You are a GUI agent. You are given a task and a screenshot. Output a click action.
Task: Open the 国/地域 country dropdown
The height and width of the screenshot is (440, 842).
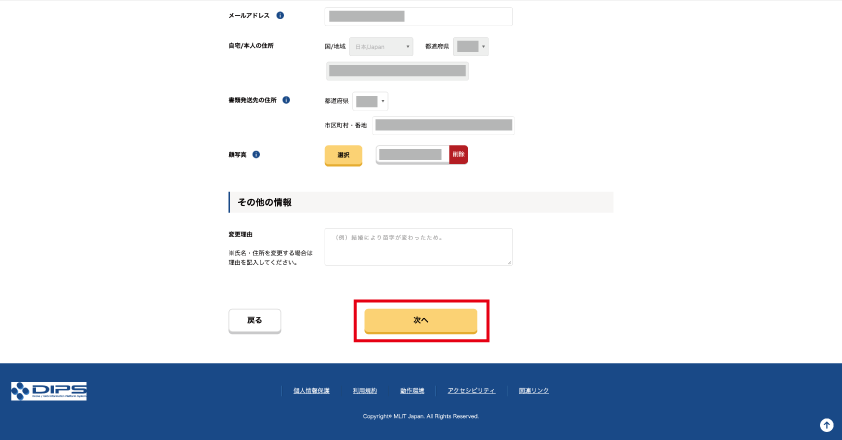coord(381,47)
